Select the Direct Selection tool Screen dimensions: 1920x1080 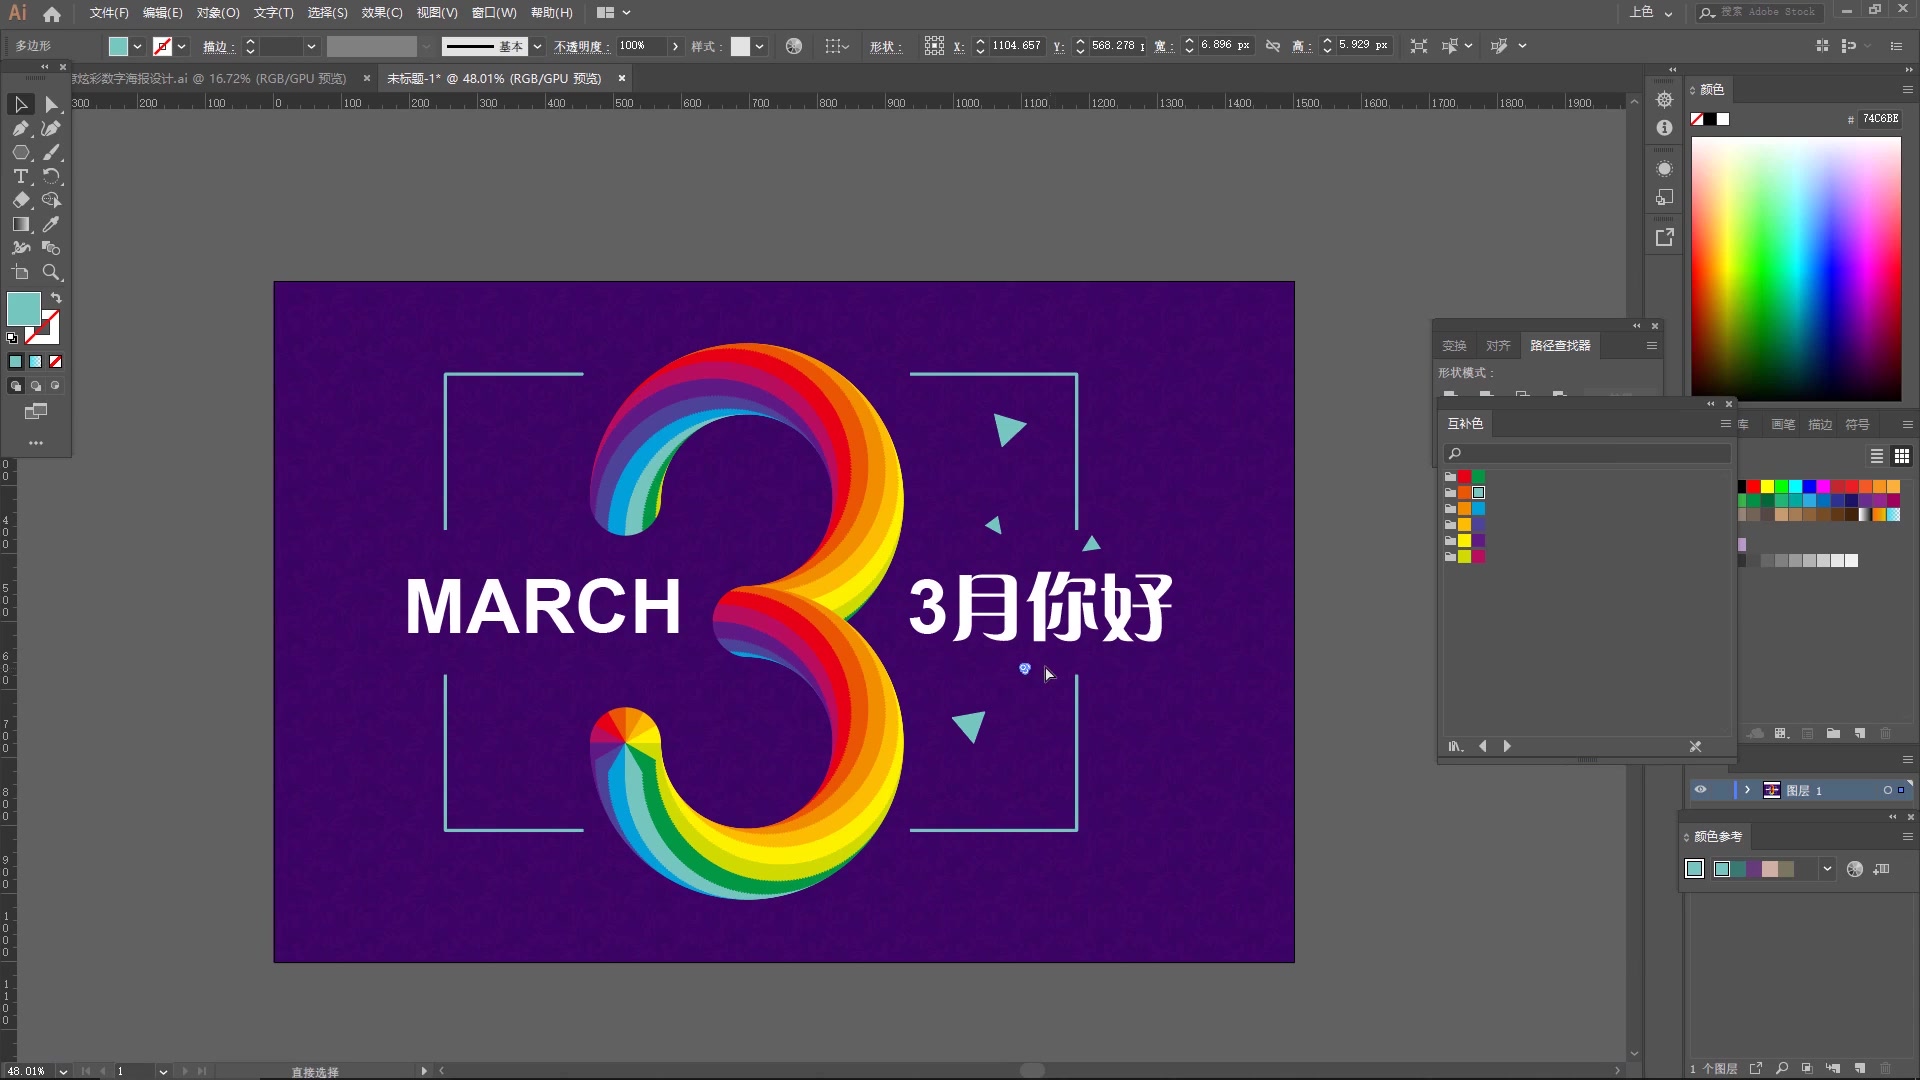[x=51, y=104]
